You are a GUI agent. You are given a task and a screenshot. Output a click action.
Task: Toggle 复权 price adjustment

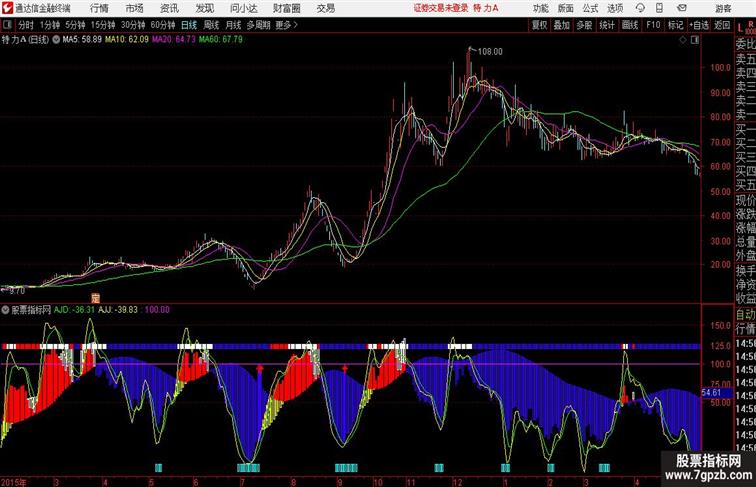[540, 25]
